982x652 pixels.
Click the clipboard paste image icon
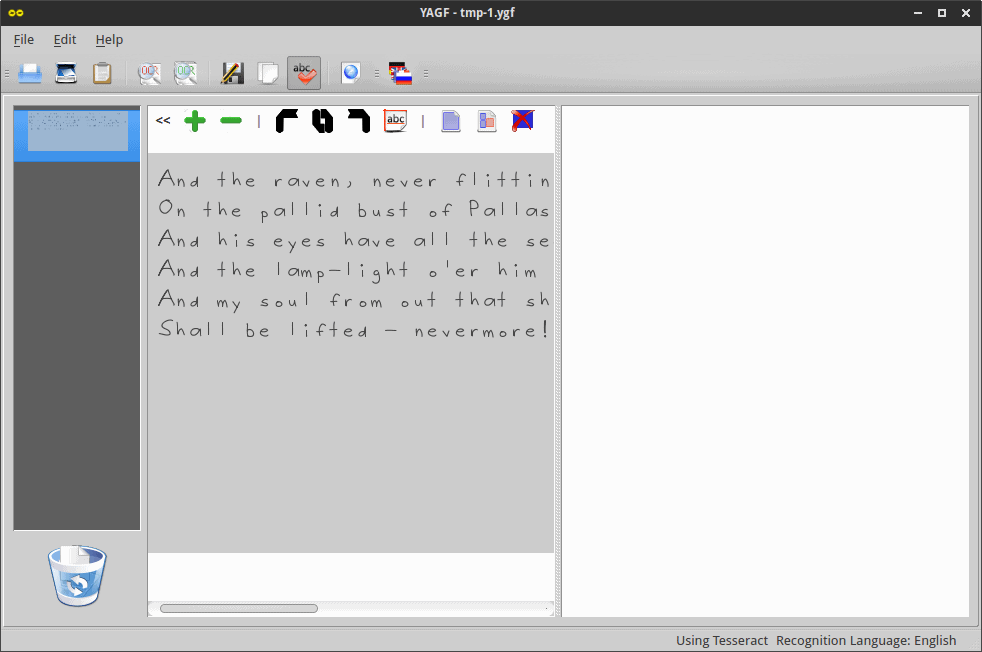(x=102, y=73)
